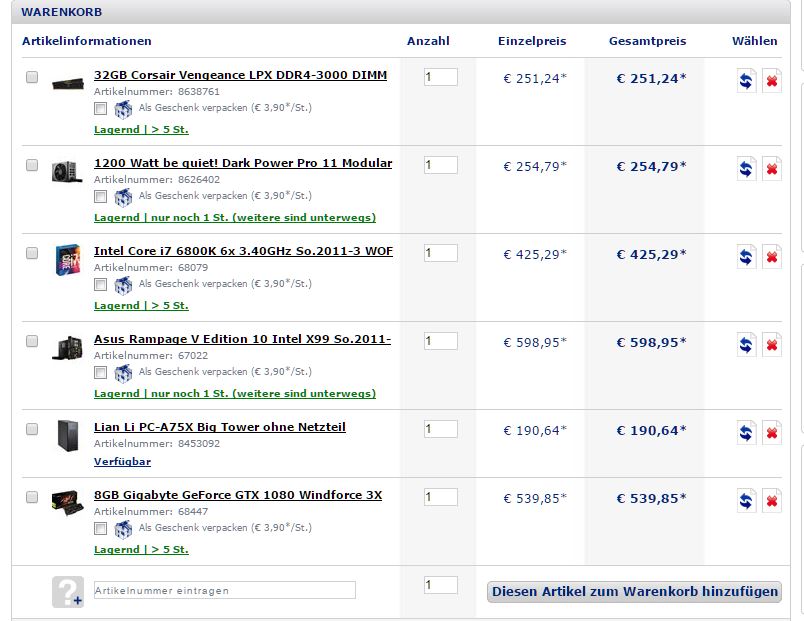Image resolution: width=804 pixels, height=621 pixels.
Task: Update the Lian Li PC-A75X row
Action: click(746, 433)
